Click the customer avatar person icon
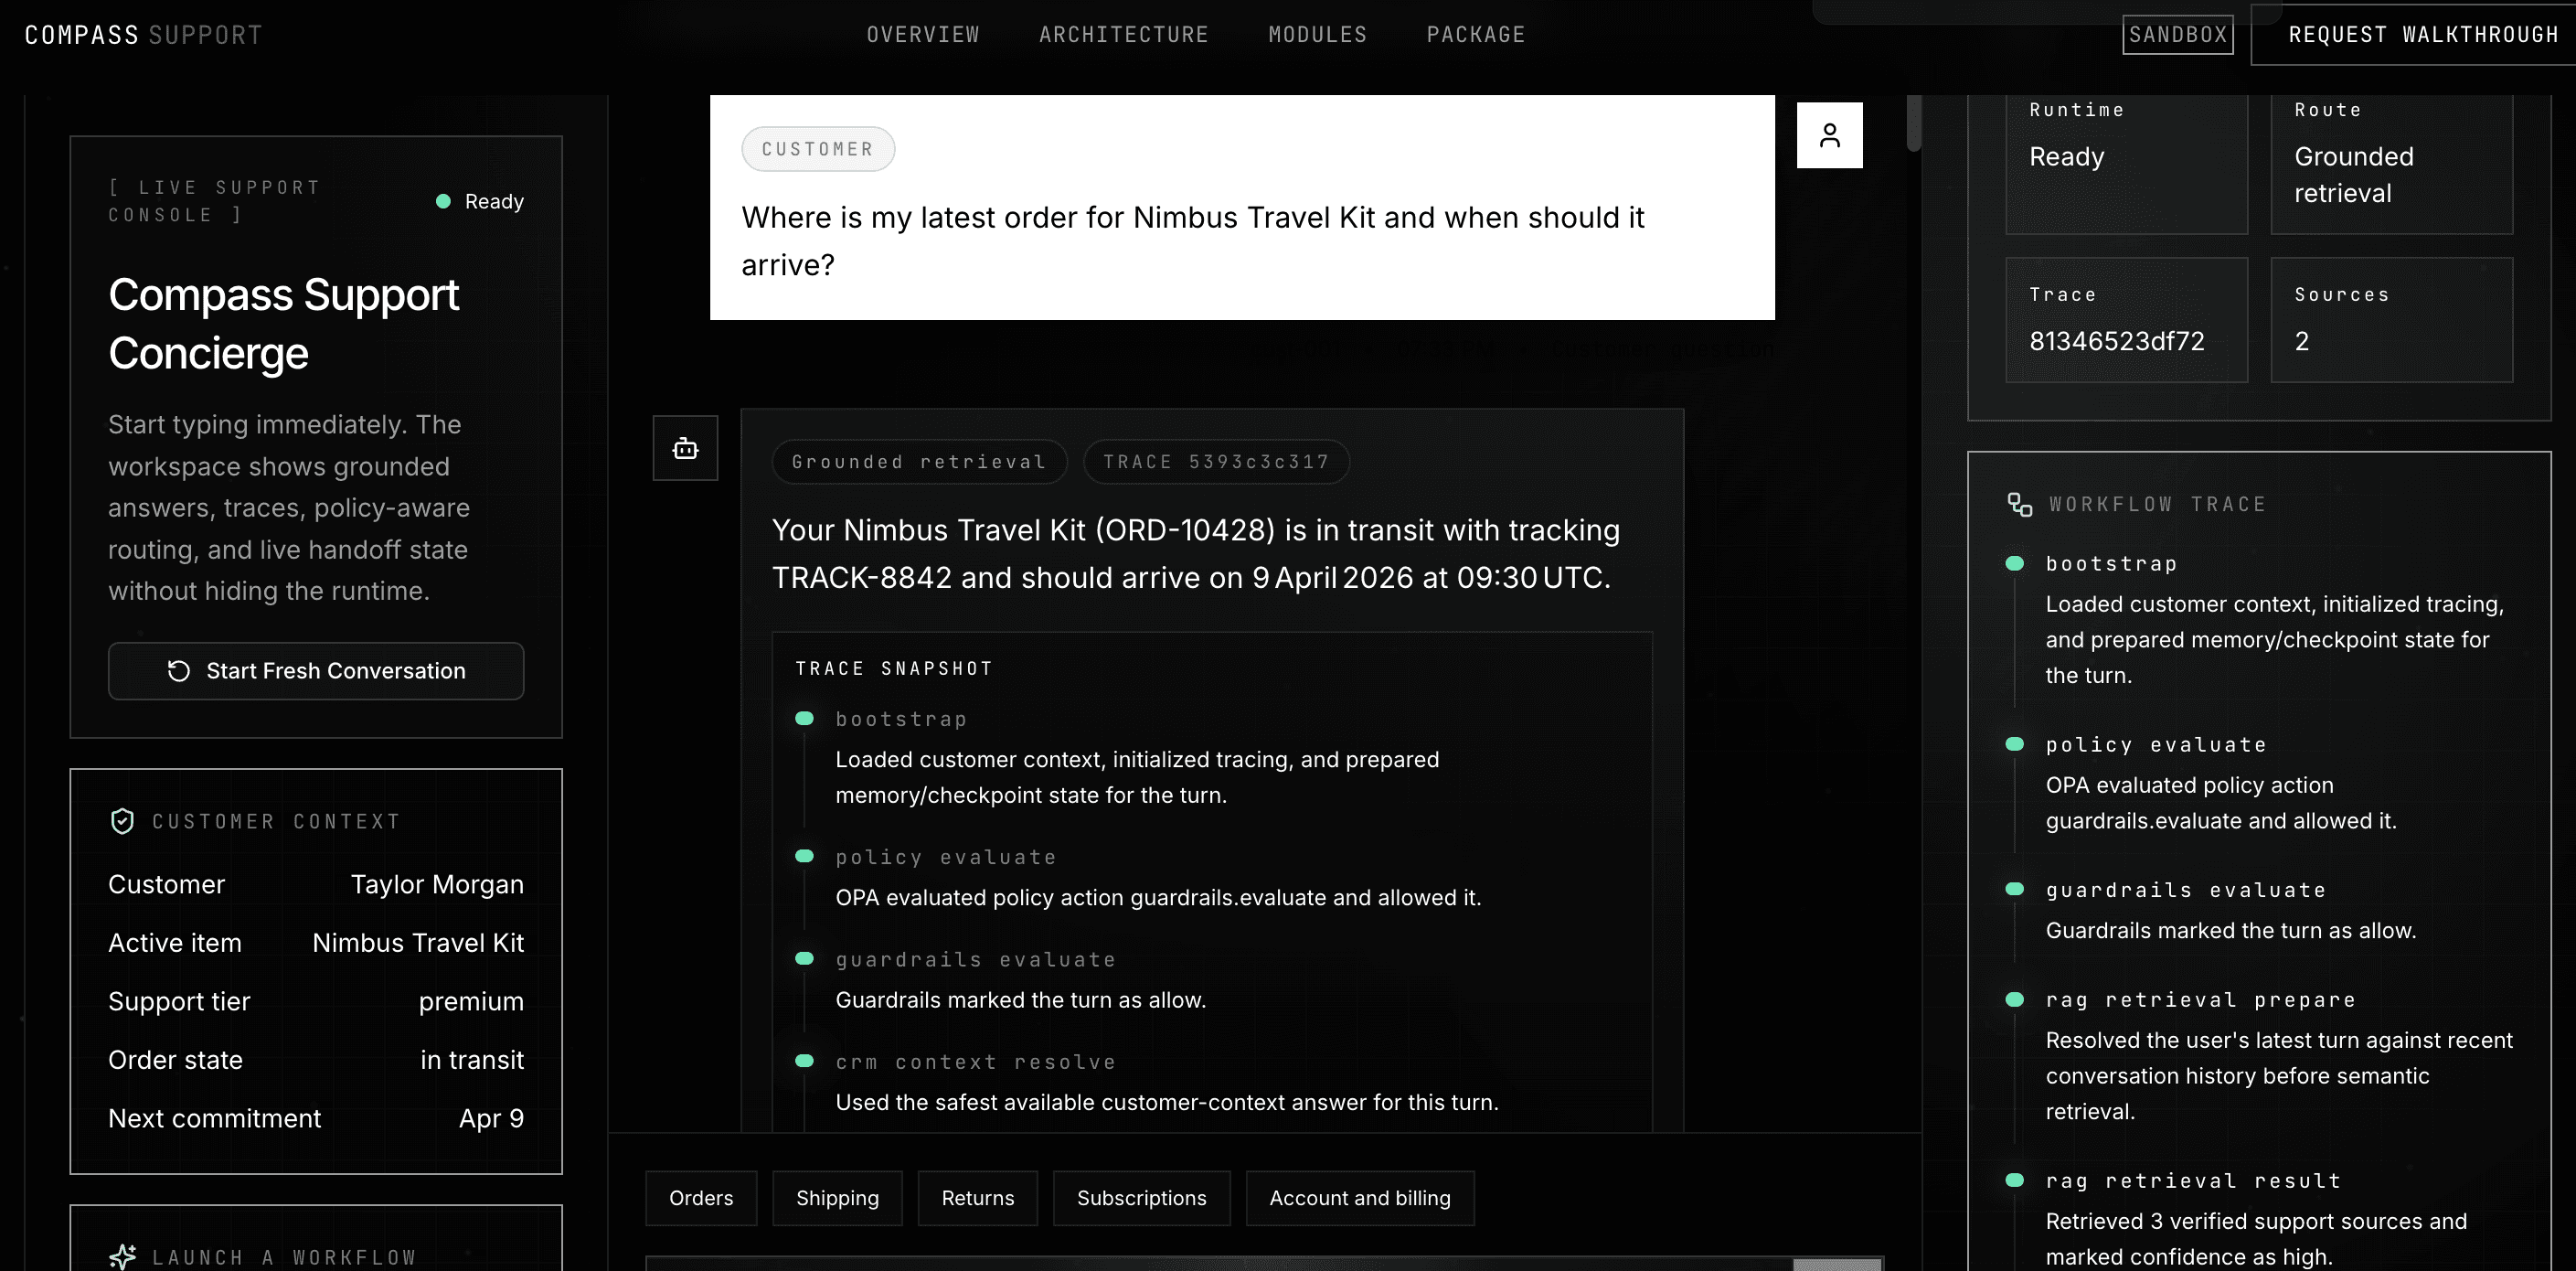Viewport: 2576px width, 1271px height. pos(1829,135)
